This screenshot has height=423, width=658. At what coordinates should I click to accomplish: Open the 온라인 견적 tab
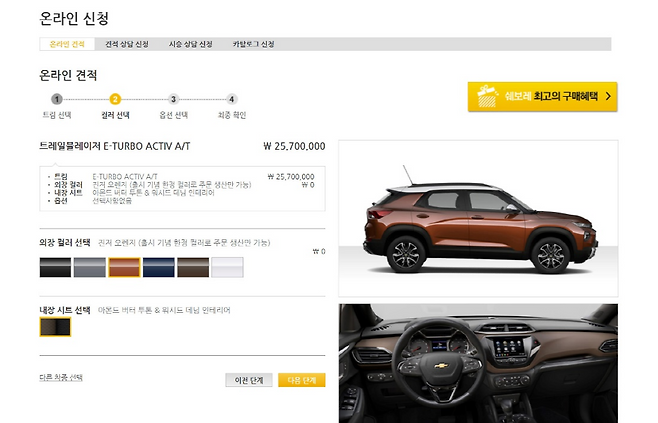pos(66,44)
